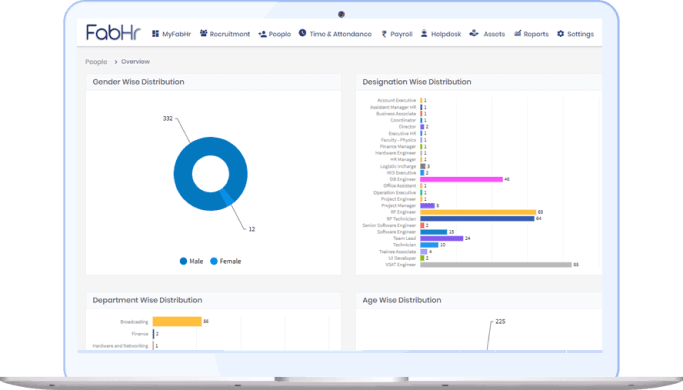683x390 pixels.
Task: Click the Logistic Incharge label
Action: [398, 166]
